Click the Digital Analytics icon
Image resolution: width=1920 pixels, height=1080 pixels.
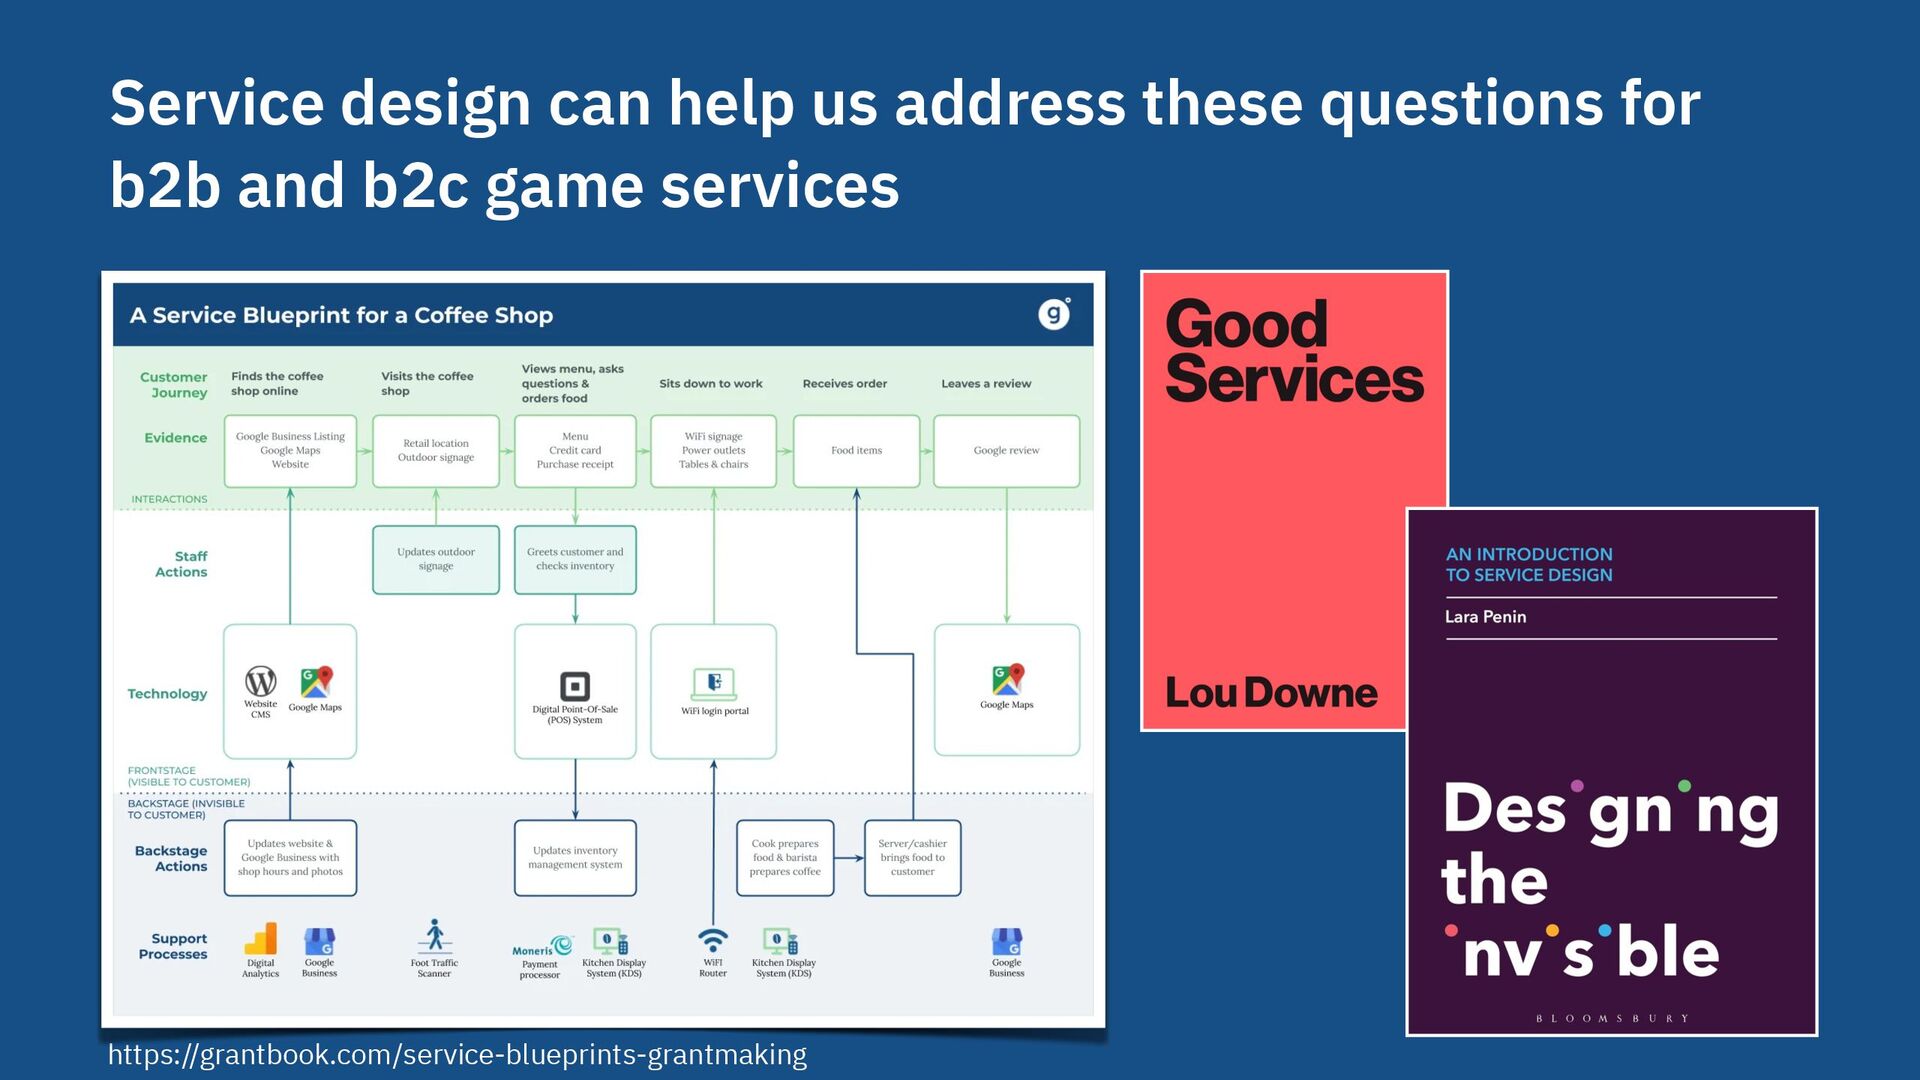pos(260,940)
